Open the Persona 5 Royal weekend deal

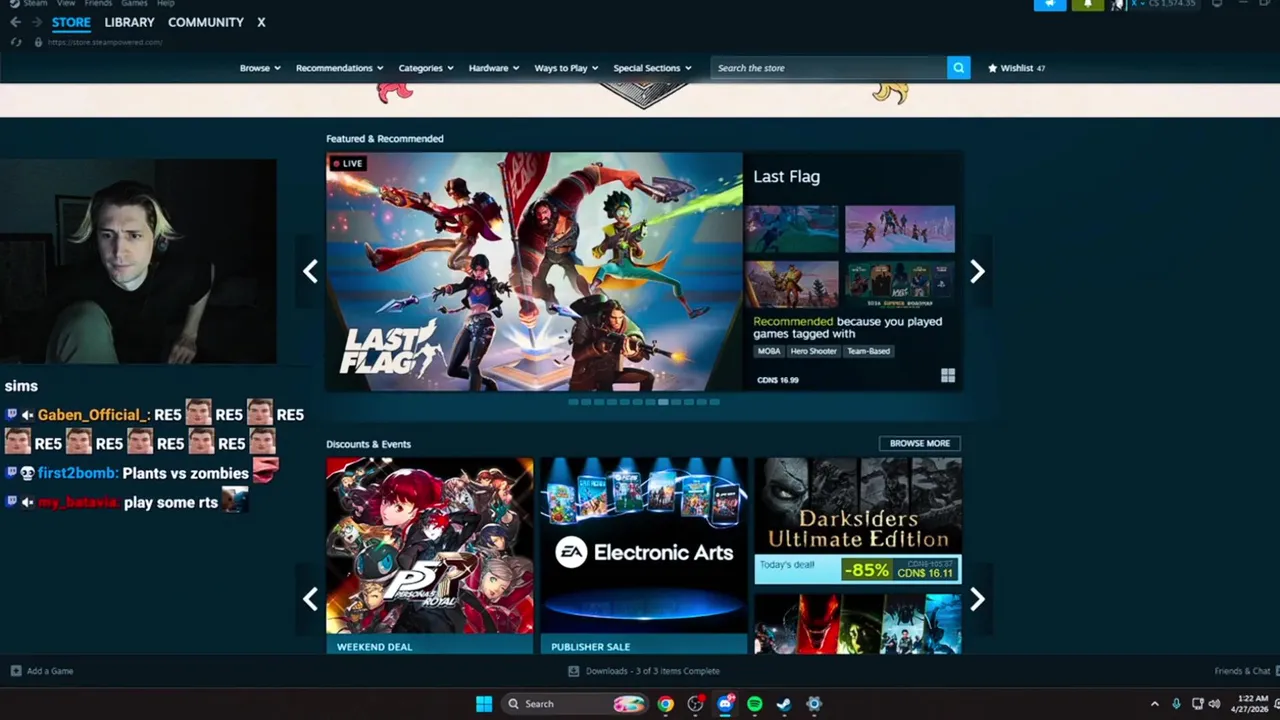point(430,555)
